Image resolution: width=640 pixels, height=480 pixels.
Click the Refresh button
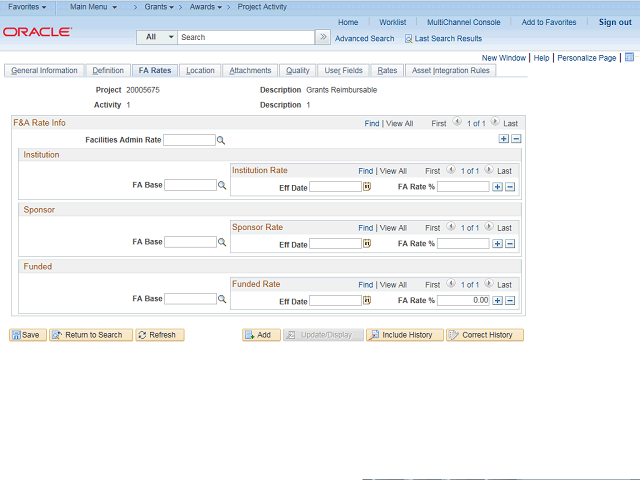tap(160, 335)
